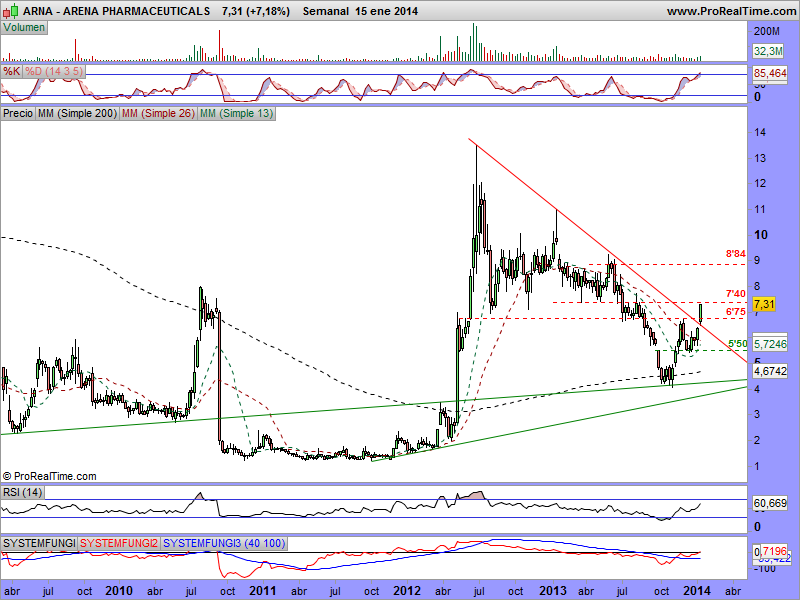Click the 15 ene 2014 date
Screen dimensions: 800x600
[386, 11]
